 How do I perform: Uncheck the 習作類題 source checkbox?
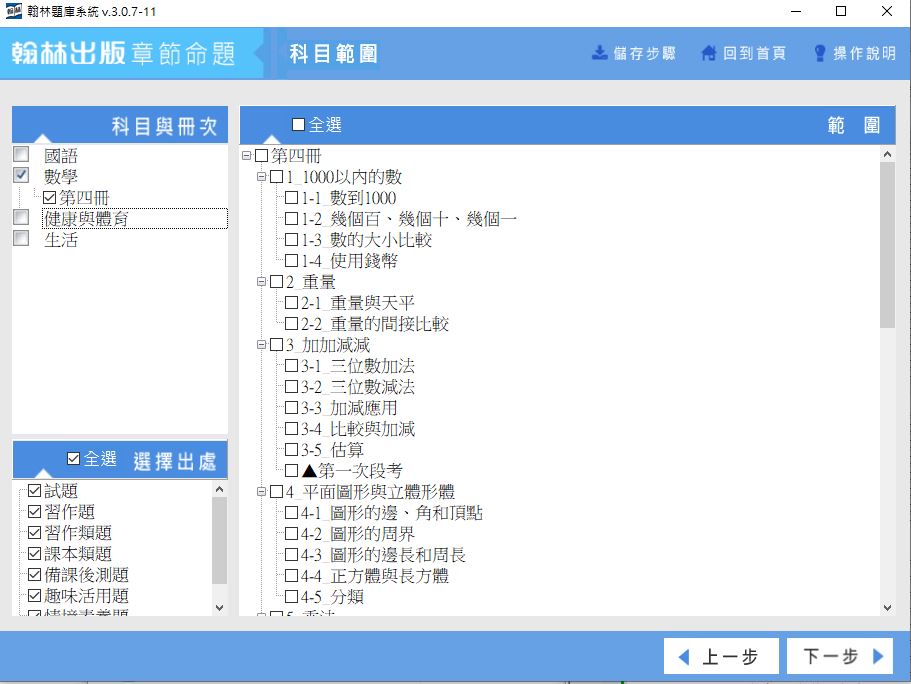tap(34, 533)
